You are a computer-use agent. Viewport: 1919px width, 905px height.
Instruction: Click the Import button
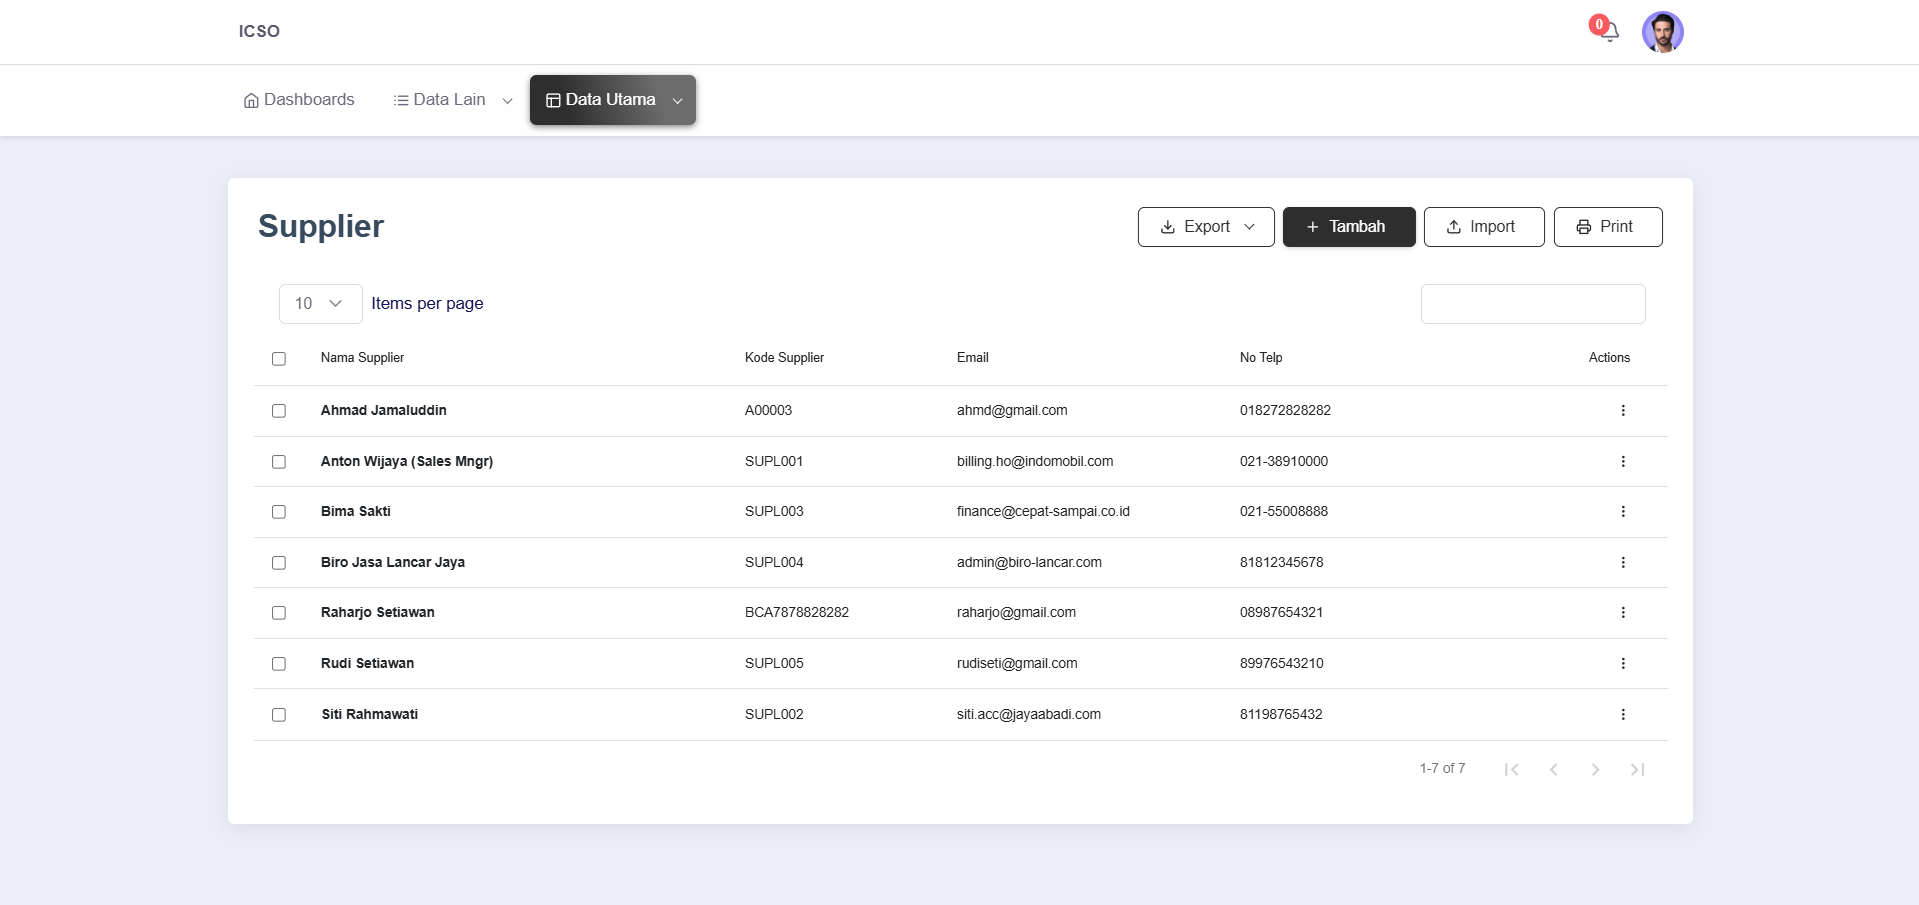coord(1483,227)
